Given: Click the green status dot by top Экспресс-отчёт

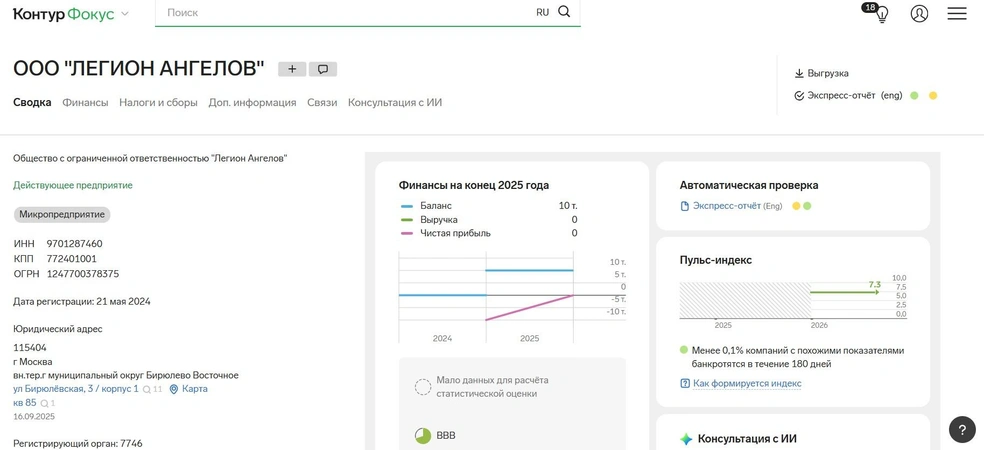Looking at the screenshot, I should coord(914,96).
